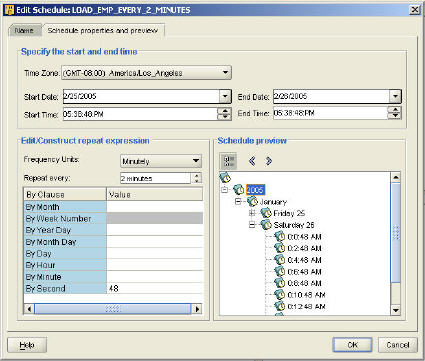
Task: Increase Repeat every value with up arrow
Action: [x=197, y=175]
